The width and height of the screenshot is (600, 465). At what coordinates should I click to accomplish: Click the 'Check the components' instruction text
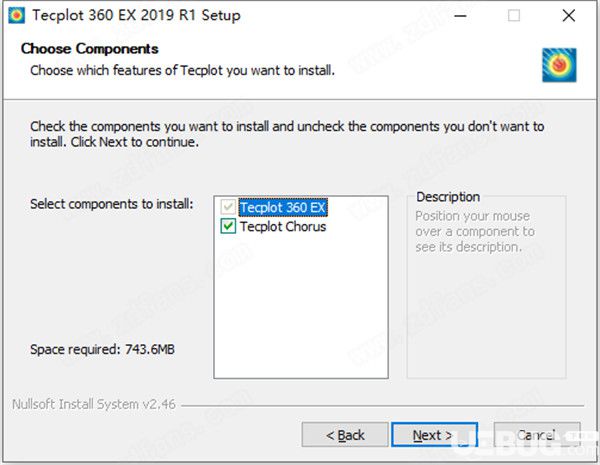click(x=287, y=134)
